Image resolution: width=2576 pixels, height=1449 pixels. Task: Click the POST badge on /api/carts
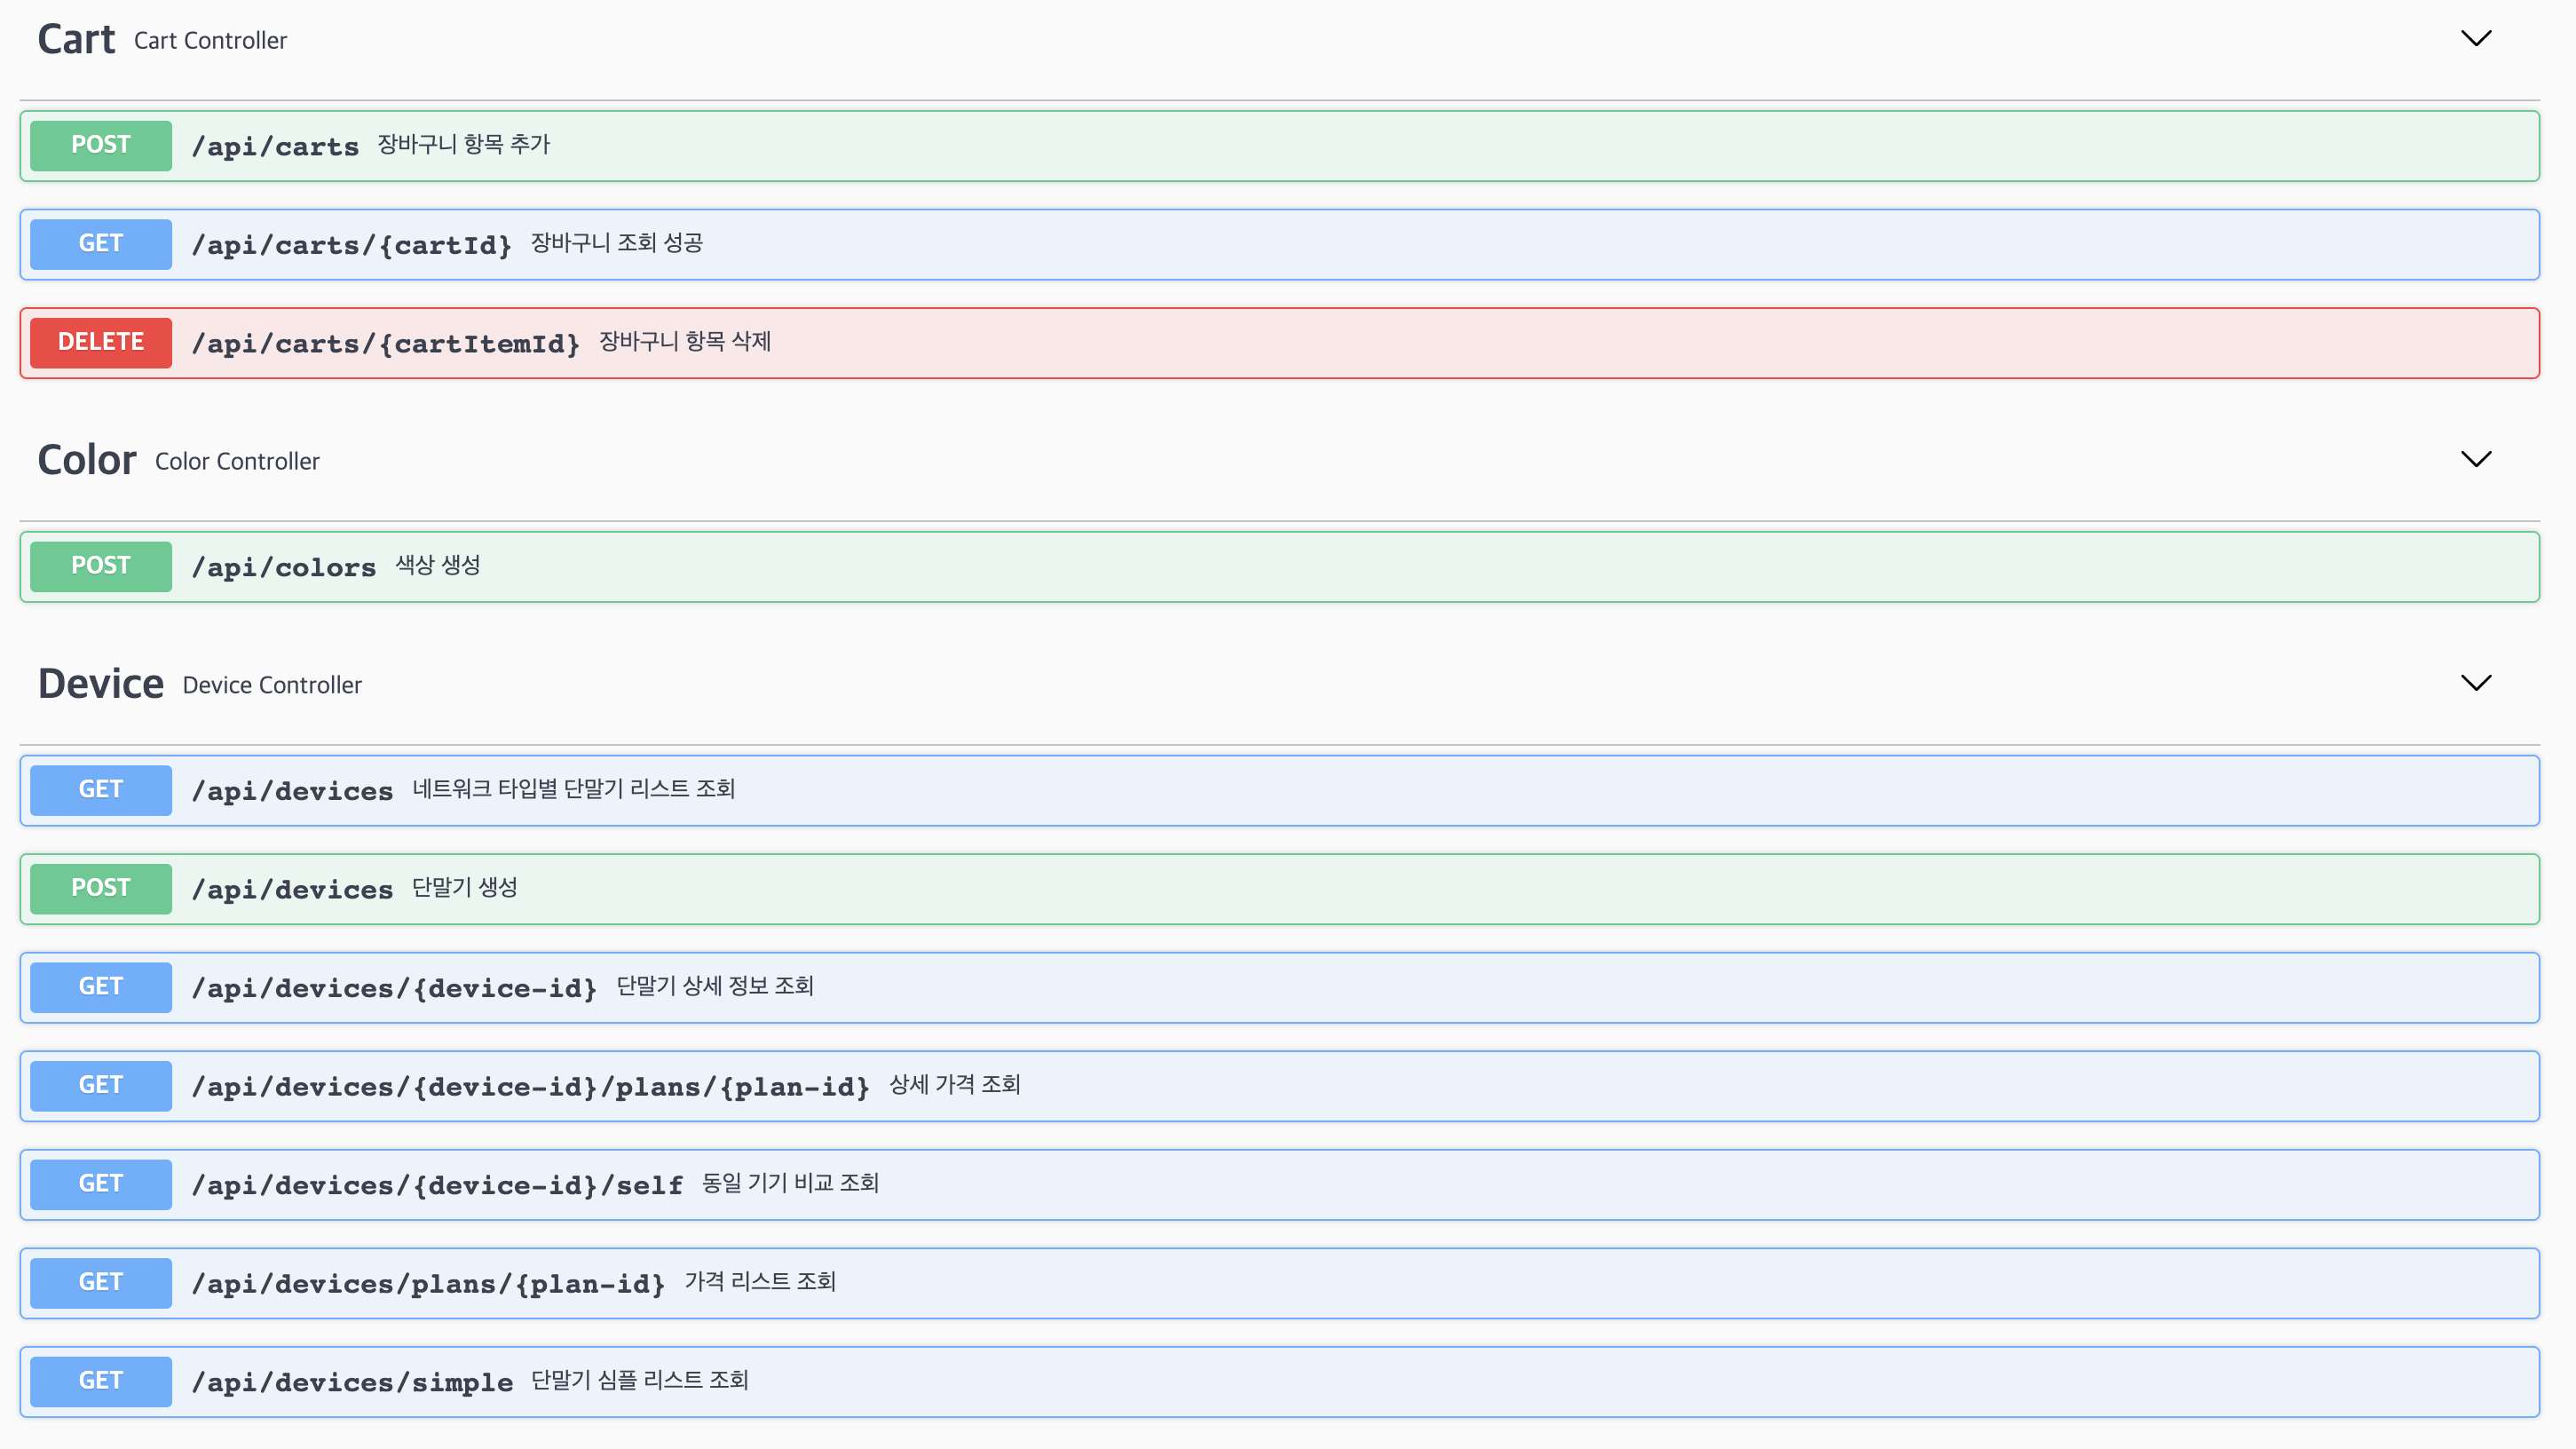[x=100, y=145]
